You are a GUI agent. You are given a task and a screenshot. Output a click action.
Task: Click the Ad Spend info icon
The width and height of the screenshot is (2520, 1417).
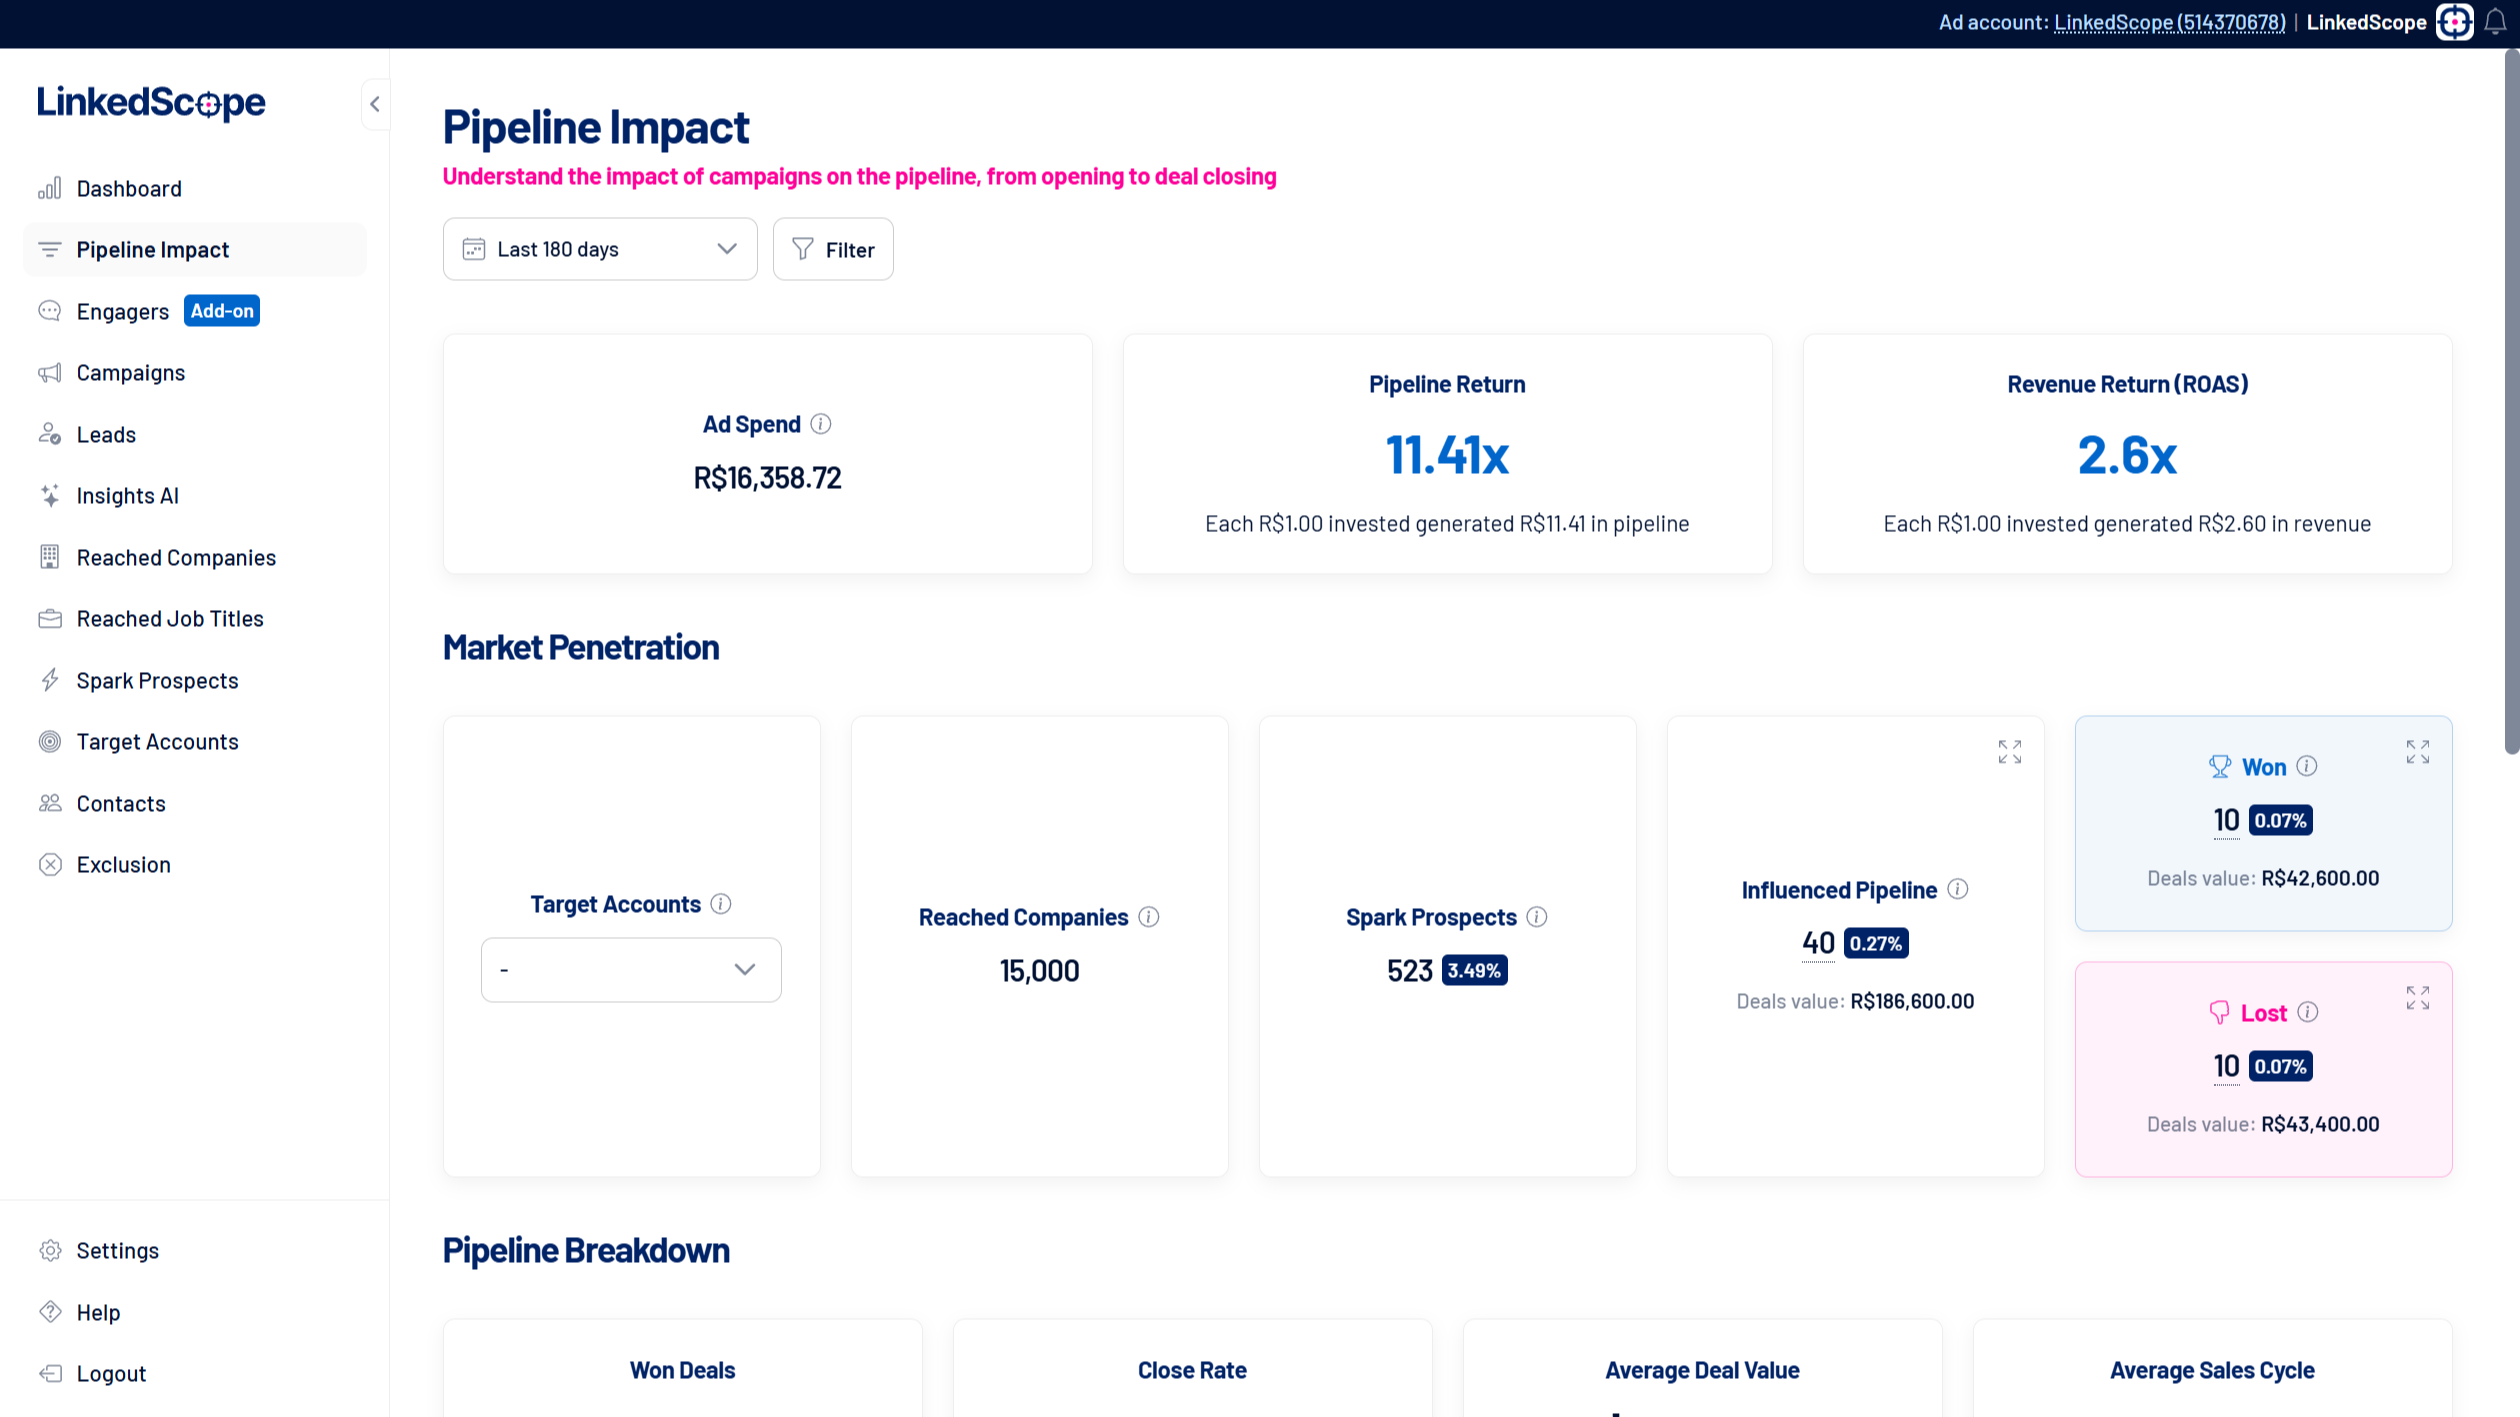[821, 424]
